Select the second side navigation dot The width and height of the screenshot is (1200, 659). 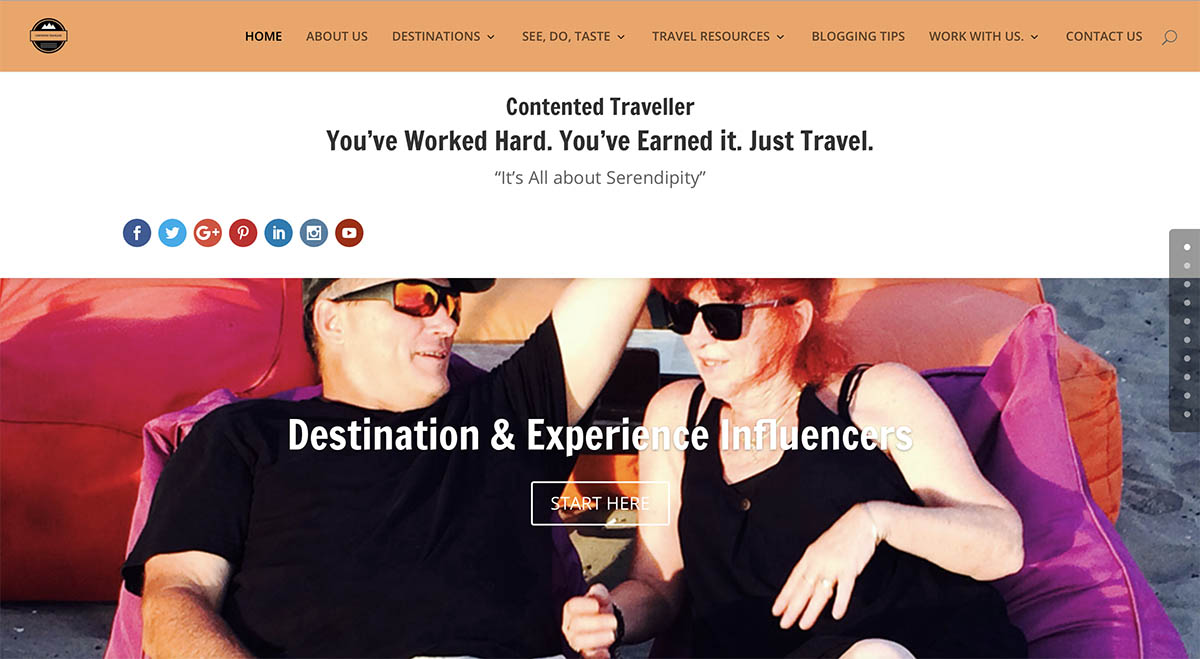[x=1187, y=265]
